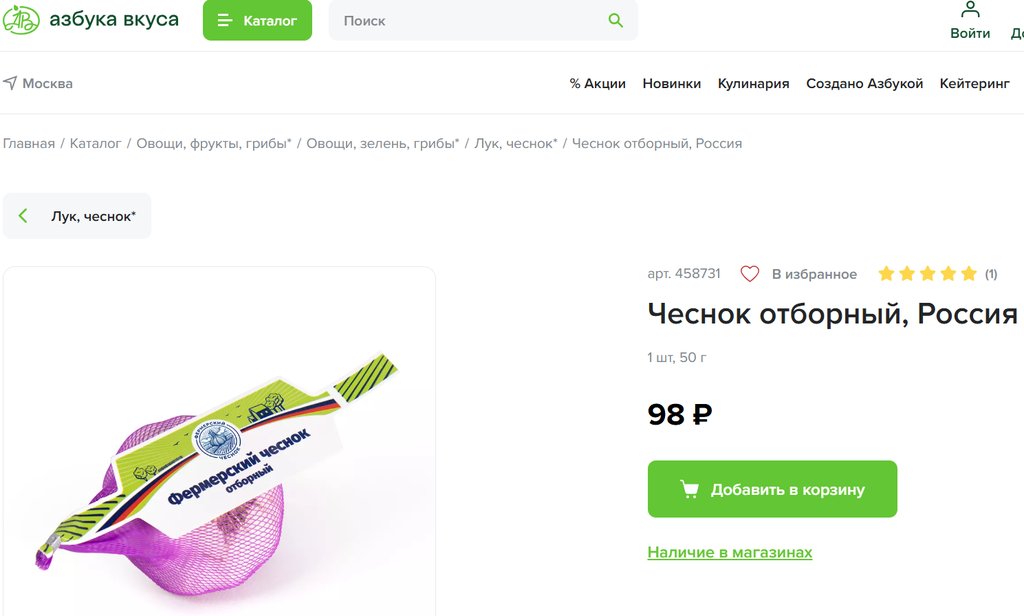Go to the Кулинария section
The image size is (1024, 616).
753,84
